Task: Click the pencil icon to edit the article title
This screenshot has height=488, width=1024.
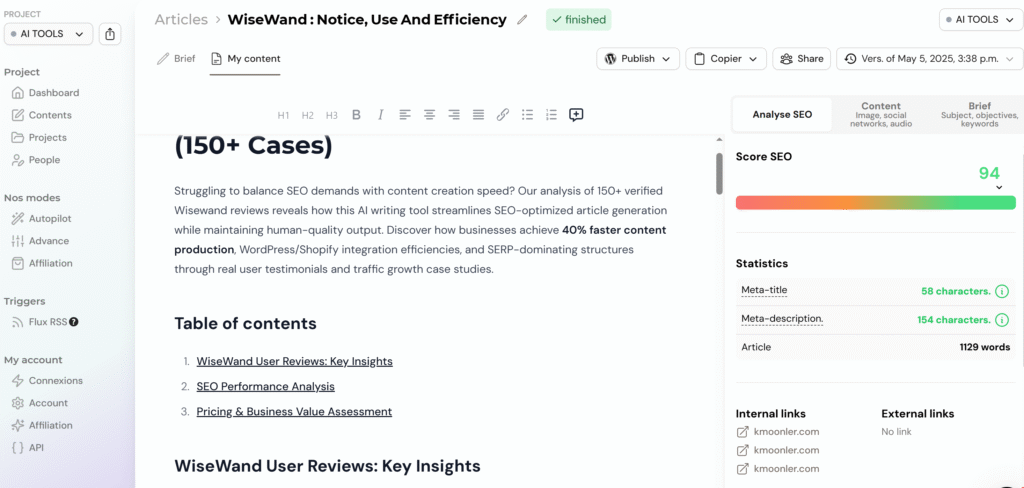Action: coord(522,20)
